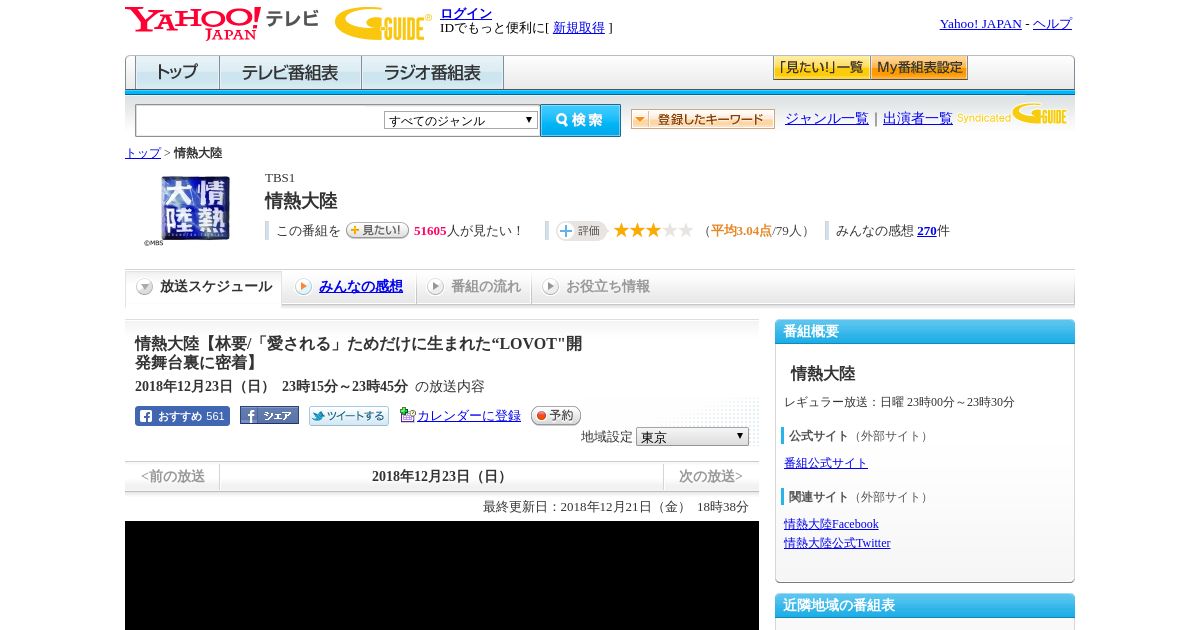Viewport: 1200px width, 630px height.
Task: Open the 情熱大陸公式Twitter link
Action: point(837,543)
